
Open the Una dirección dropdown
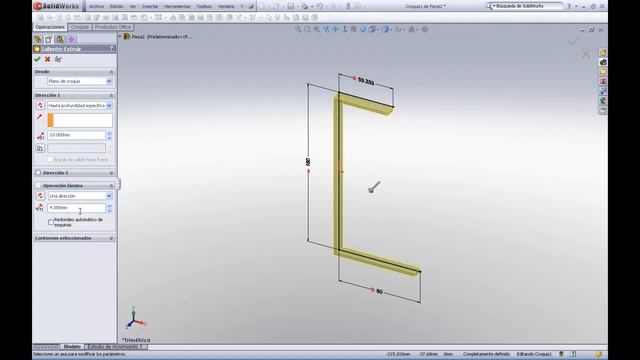[x=109, y=196]
